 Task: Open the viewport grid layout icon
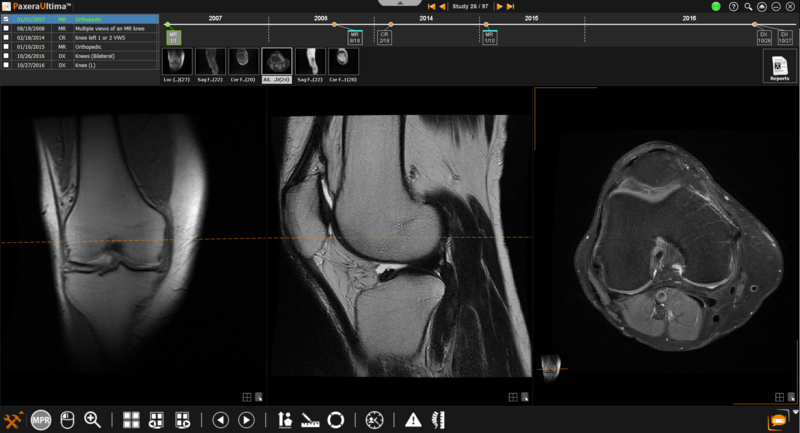coord(131,420)
